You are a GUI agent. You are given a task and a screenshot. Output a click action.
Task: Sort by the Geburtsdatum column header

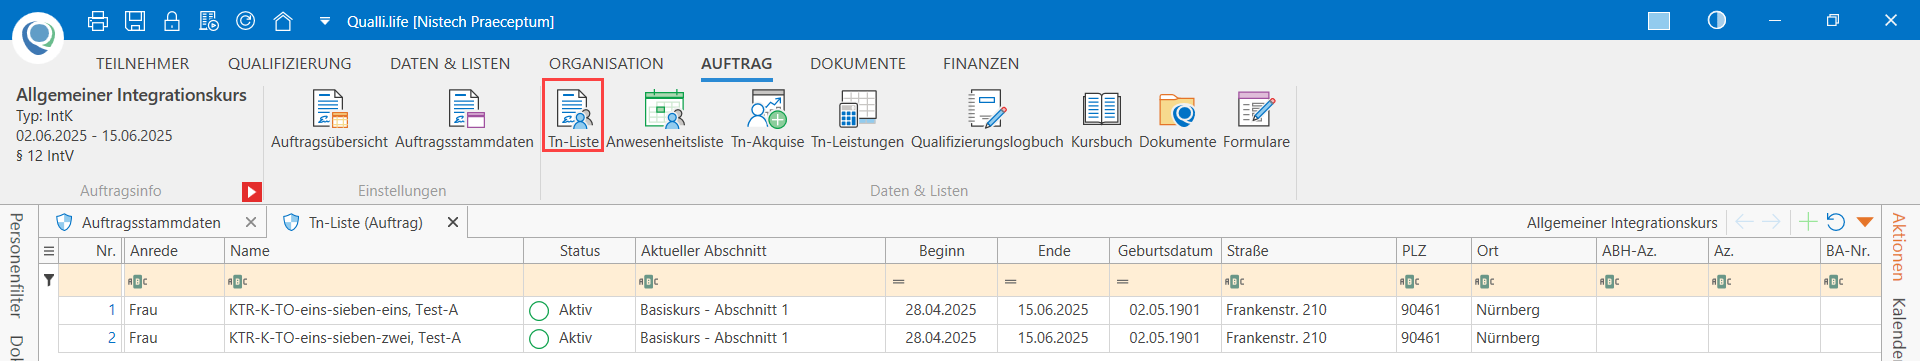[1165, 251]
